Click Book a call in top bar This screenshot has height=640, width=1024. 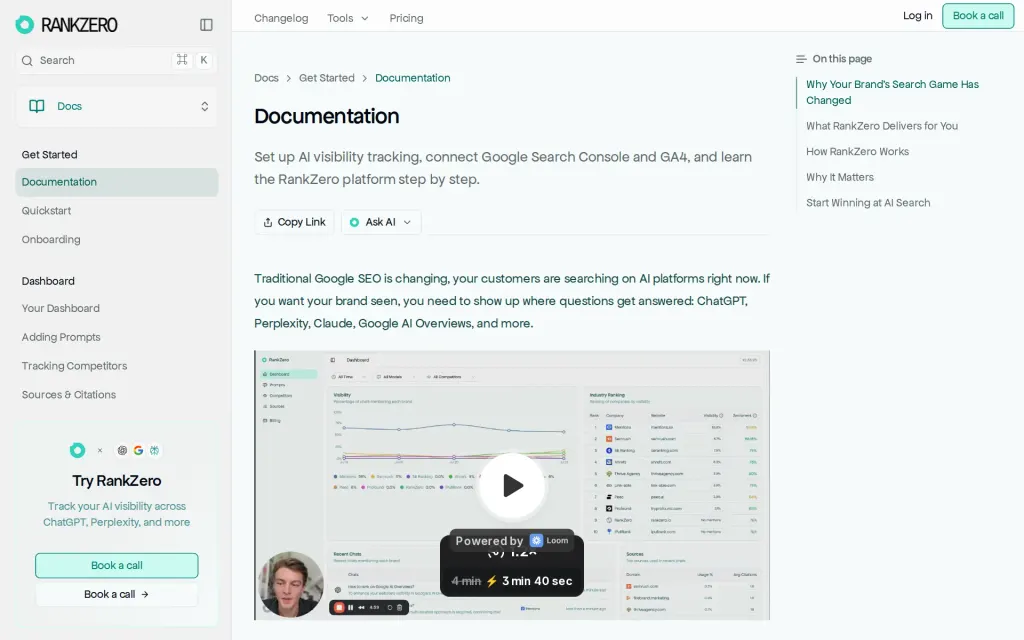[978, 16]
